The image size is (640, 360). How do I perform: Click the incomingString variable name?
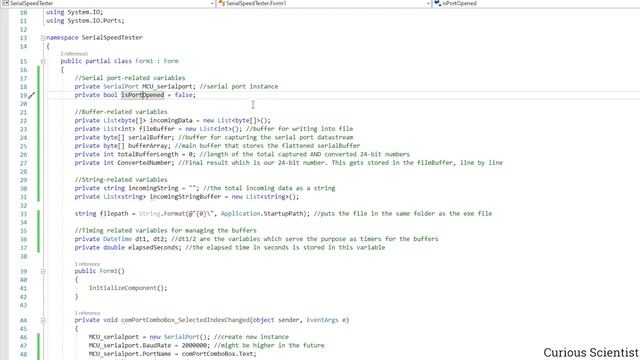click(153, 188)
